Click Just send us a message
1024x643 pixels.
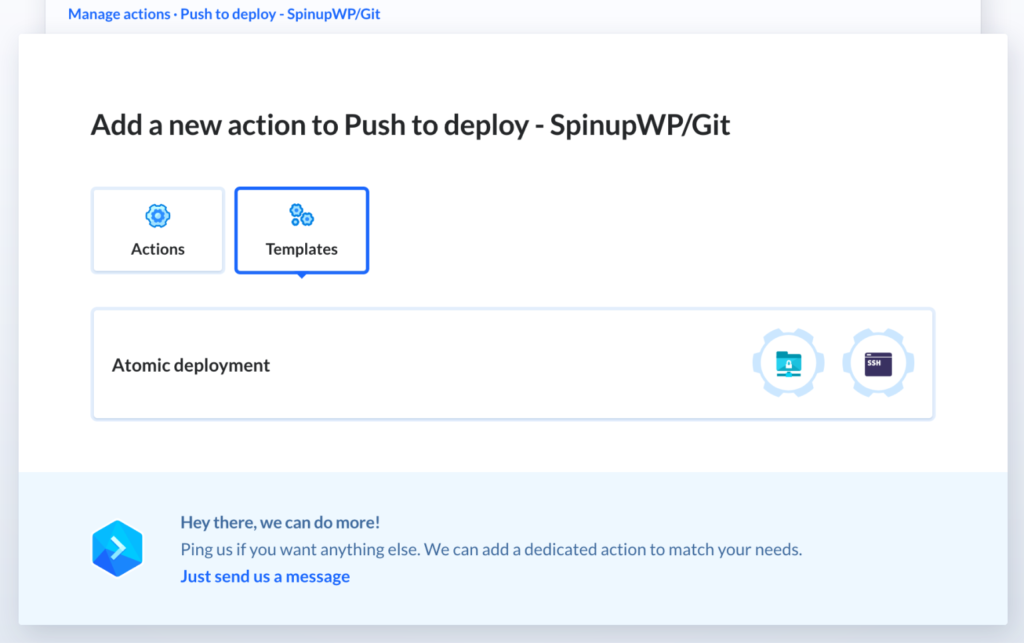tap(264, 576)
